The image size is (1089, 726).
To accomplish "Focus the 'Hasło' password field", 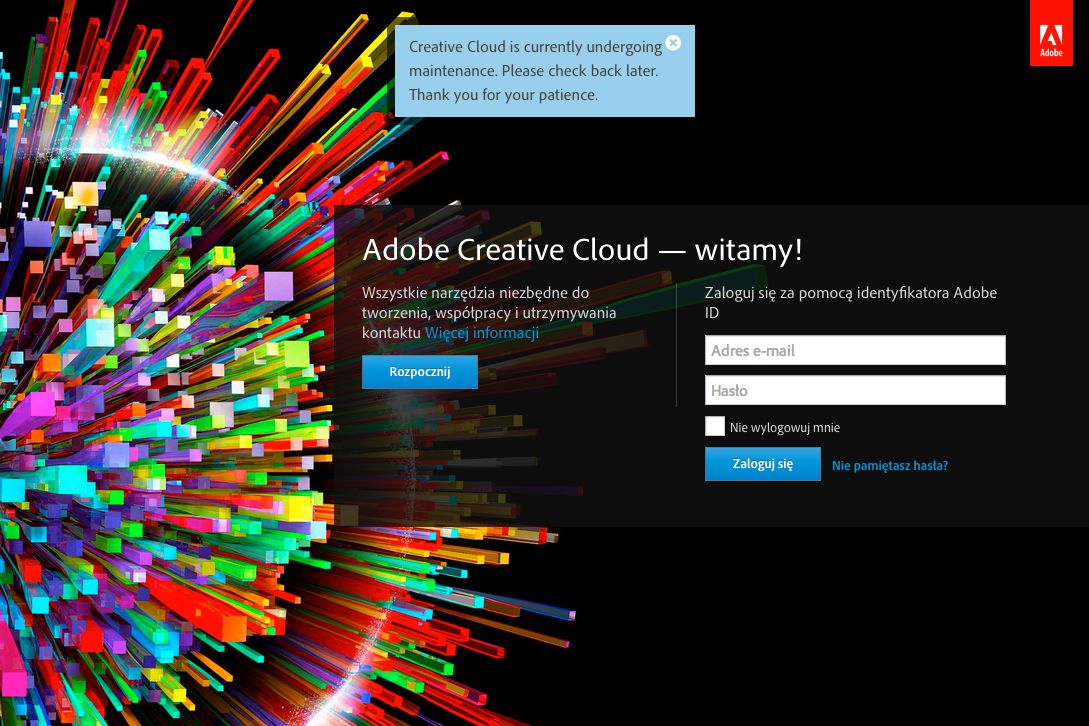I will pos(855,390).
